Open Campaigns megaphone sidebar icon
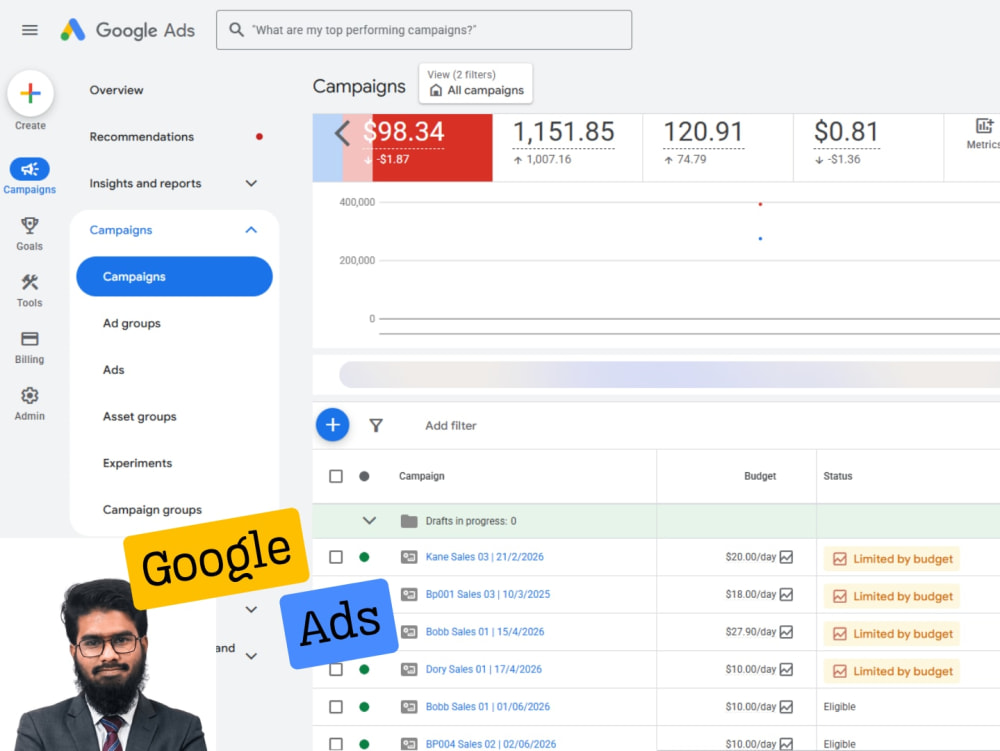The image size is (1000, 751). [29, 169]
